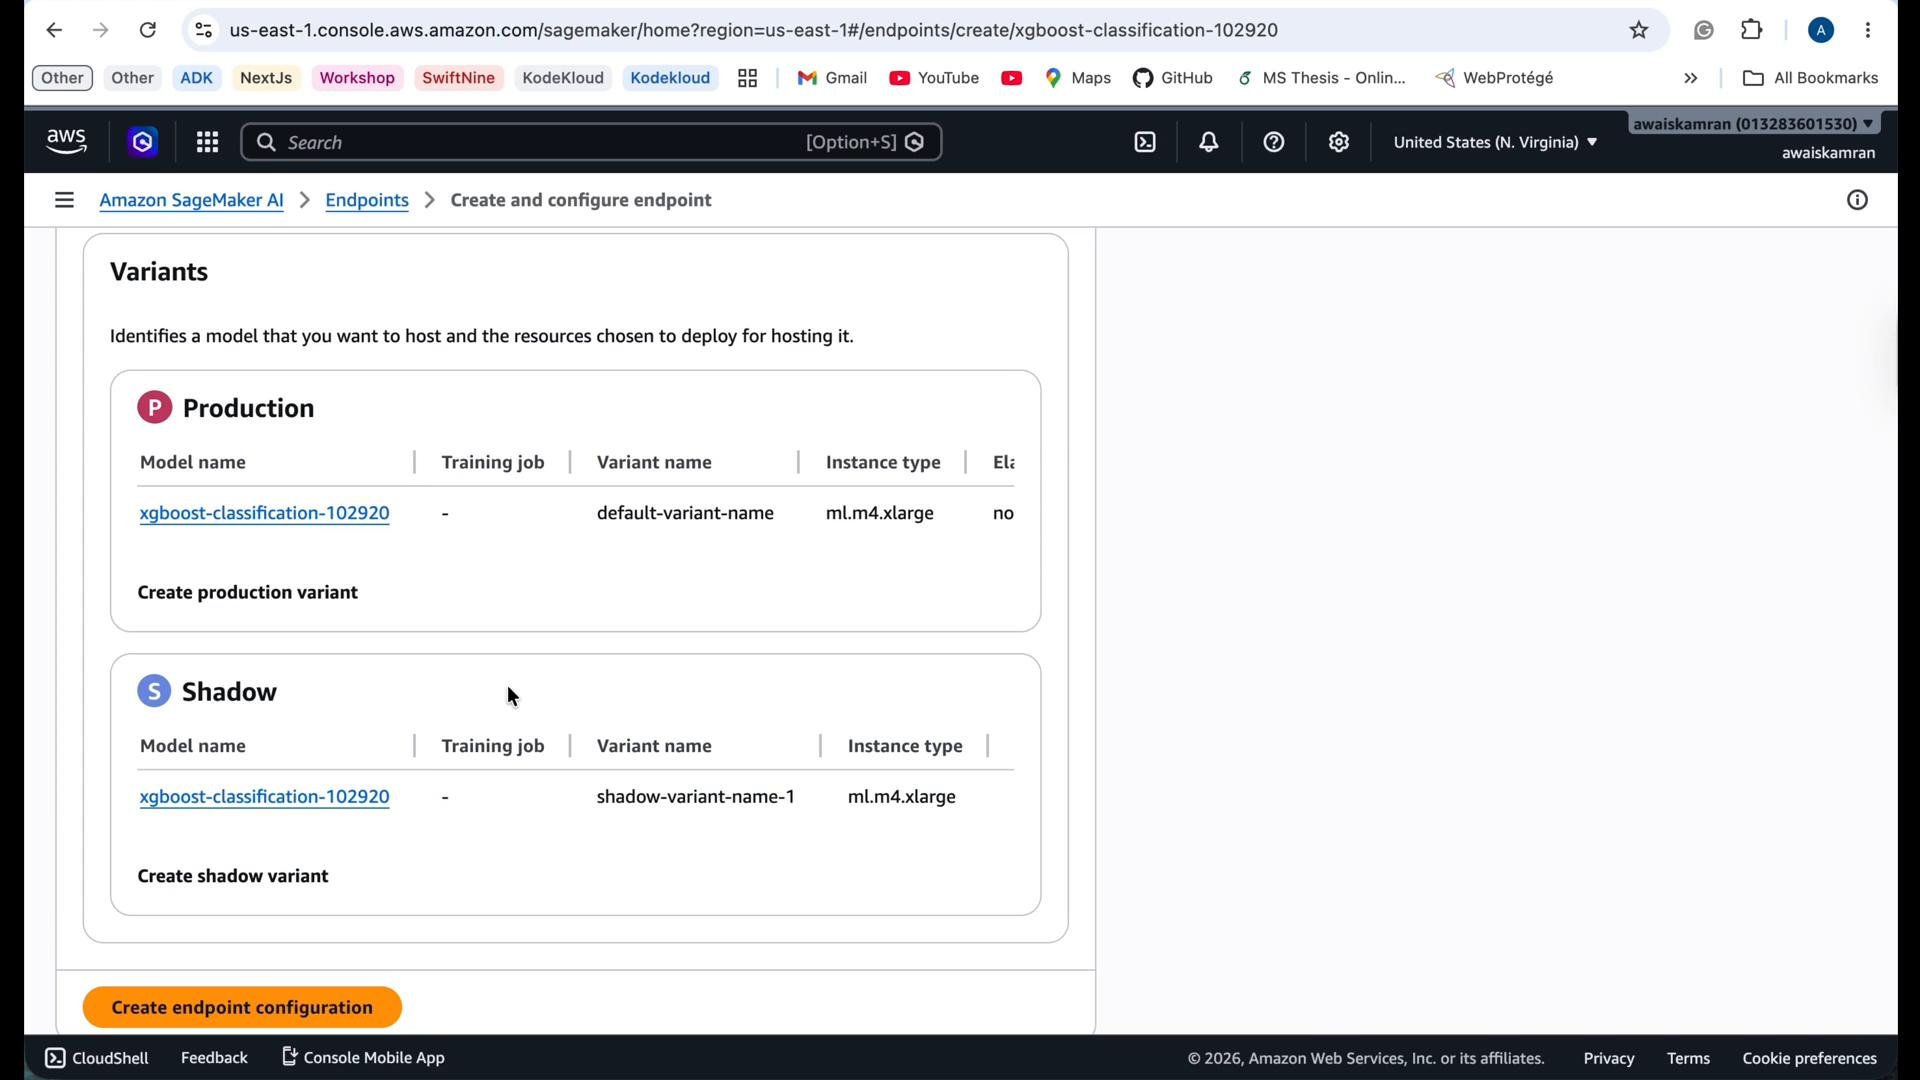
Task: Open Gmail bookmark
Action: (x=832, y=78)
